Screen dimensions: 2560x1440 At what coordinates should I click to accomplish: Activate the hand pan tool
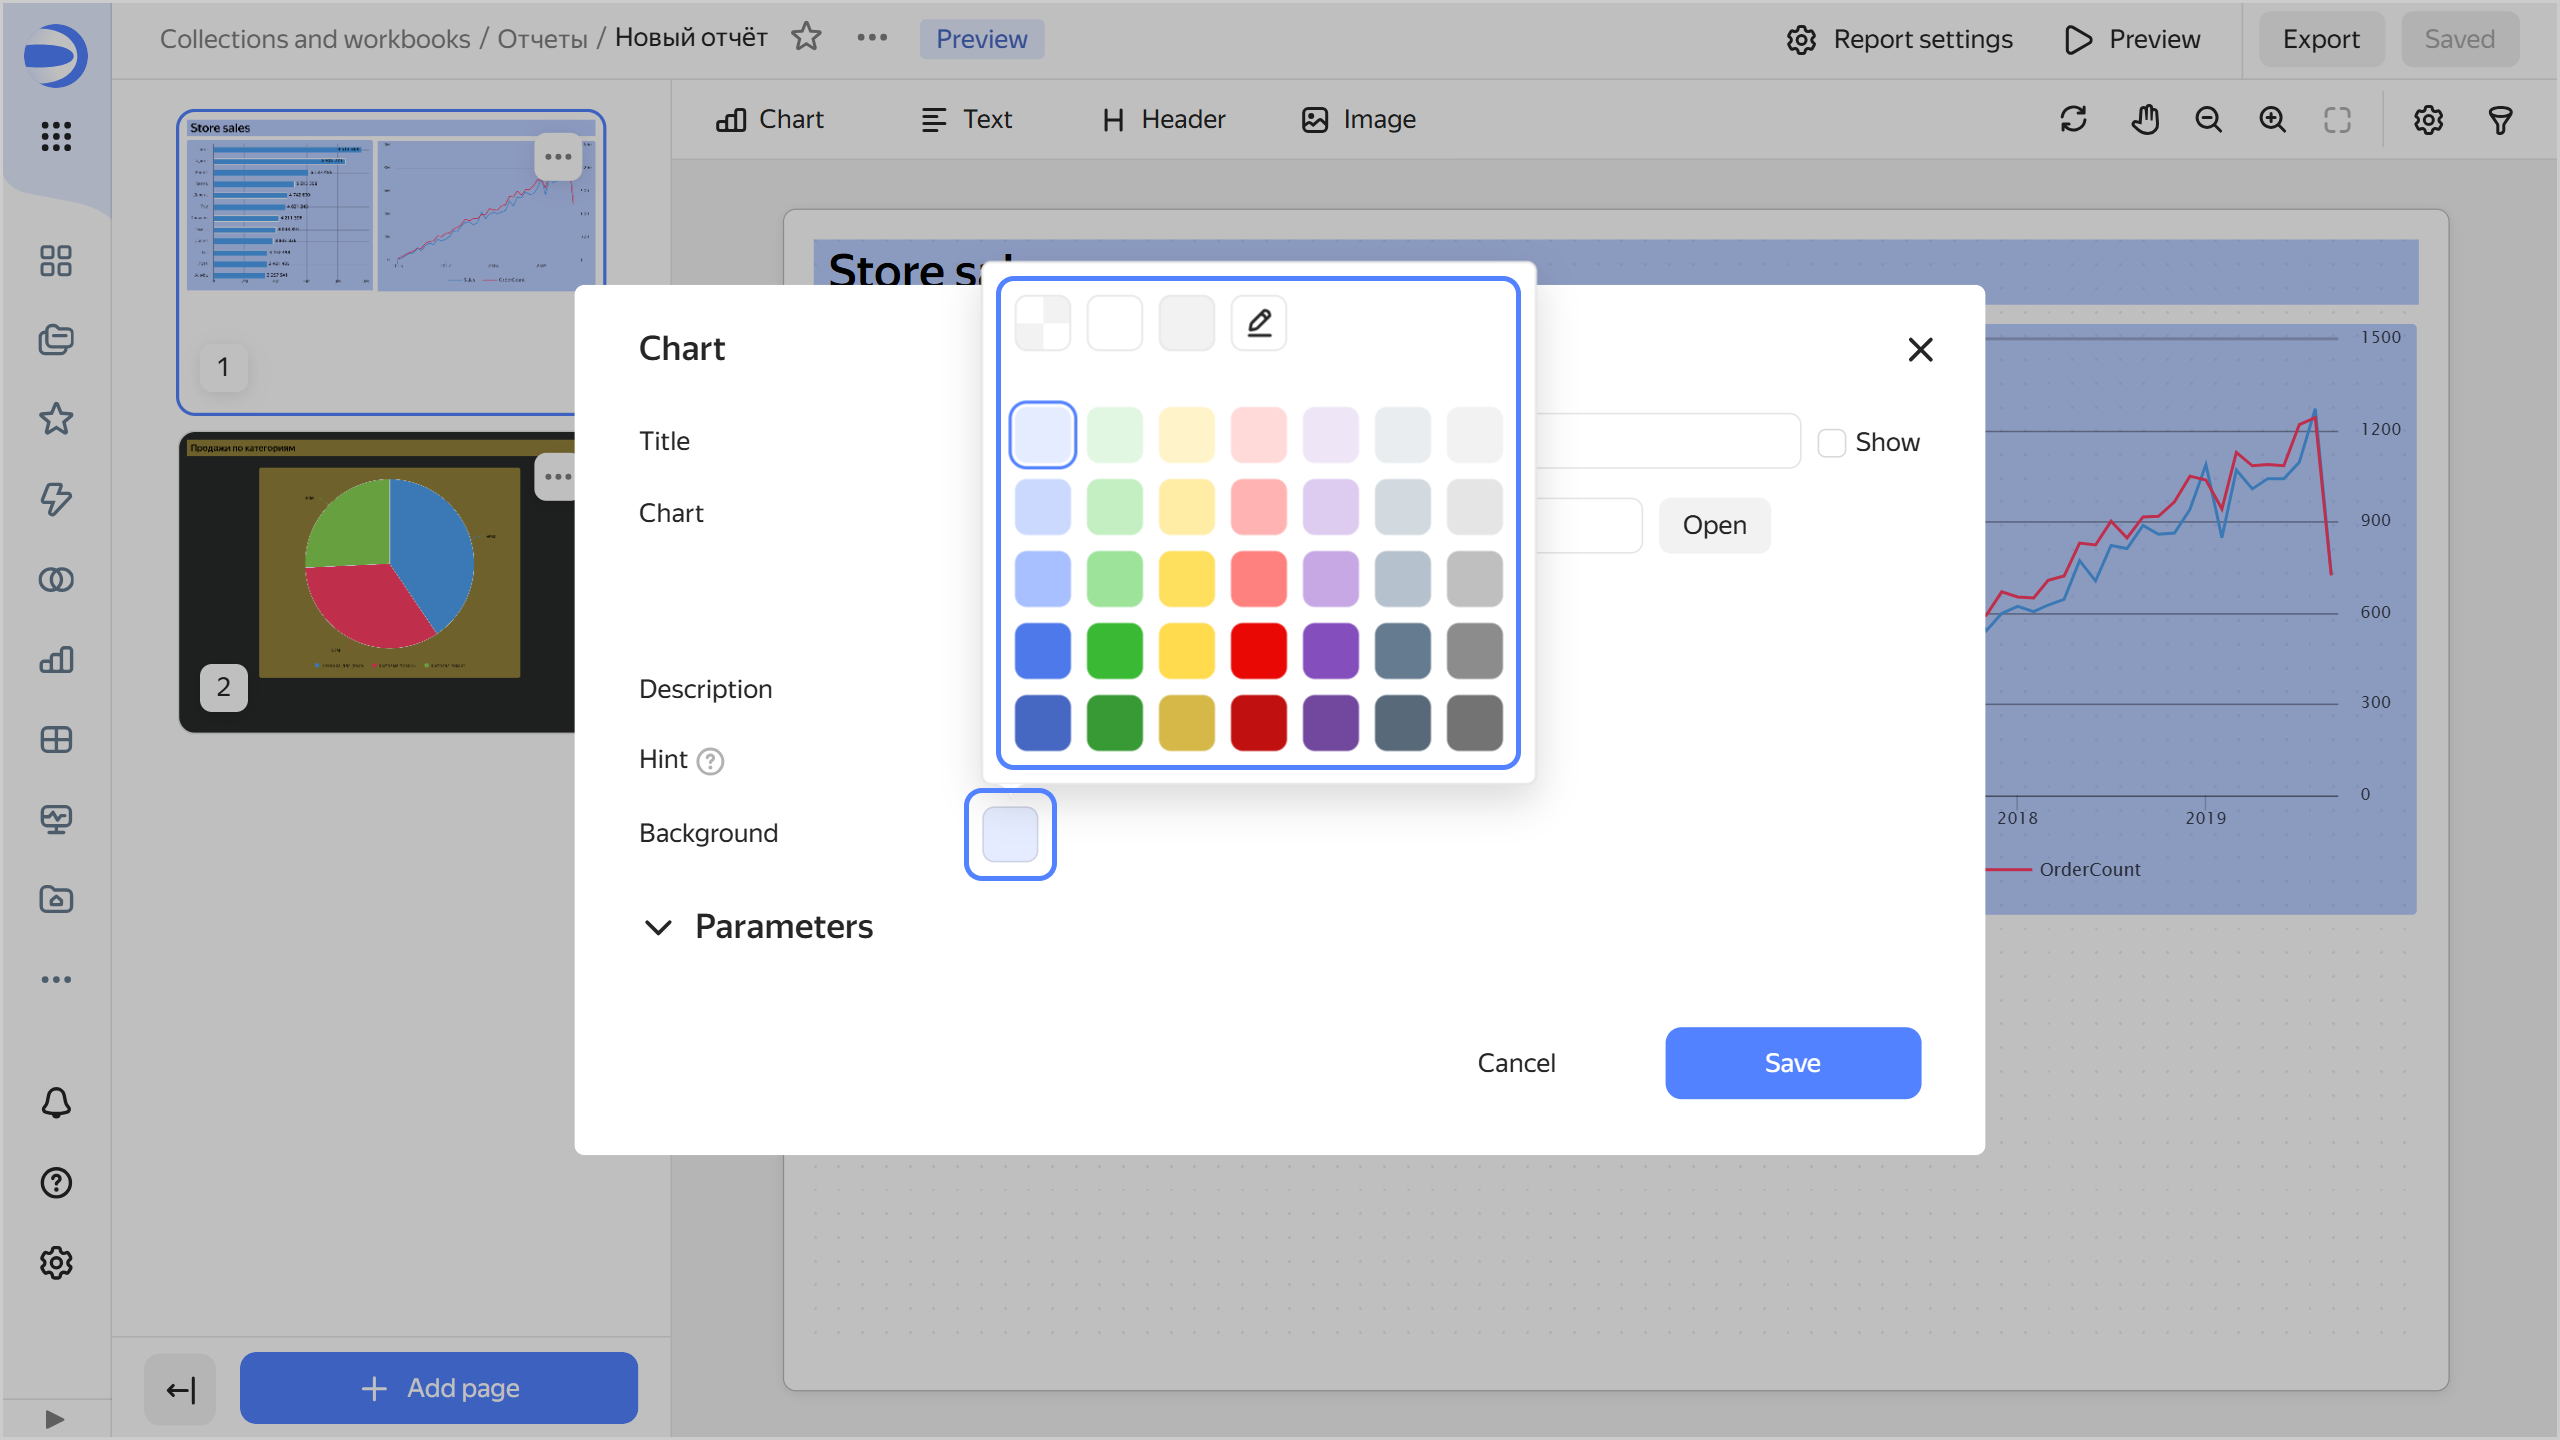(2144, 120)
